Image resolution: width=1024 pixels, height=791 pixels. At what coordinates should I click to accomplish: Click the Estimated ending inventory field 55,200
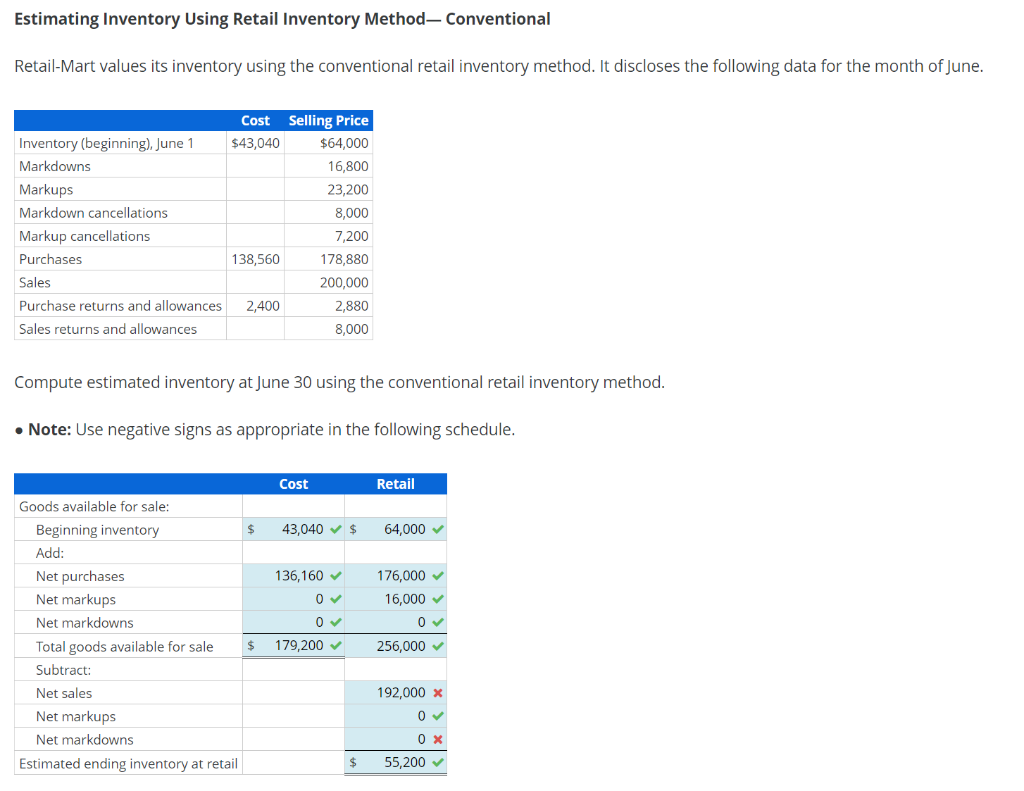[396, 762]
